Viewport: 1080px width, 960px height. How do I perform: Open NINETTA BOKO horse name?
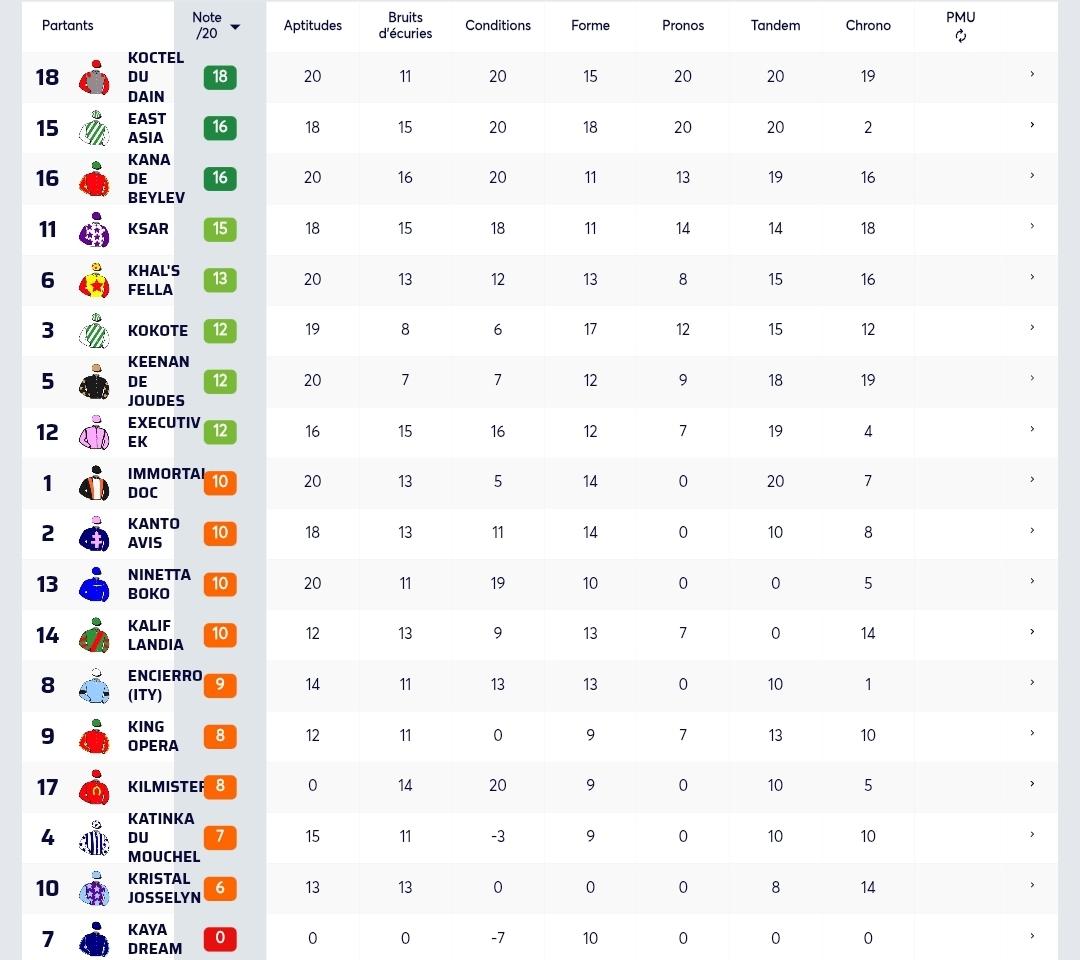pyautogui.click(x=159, y=584)
